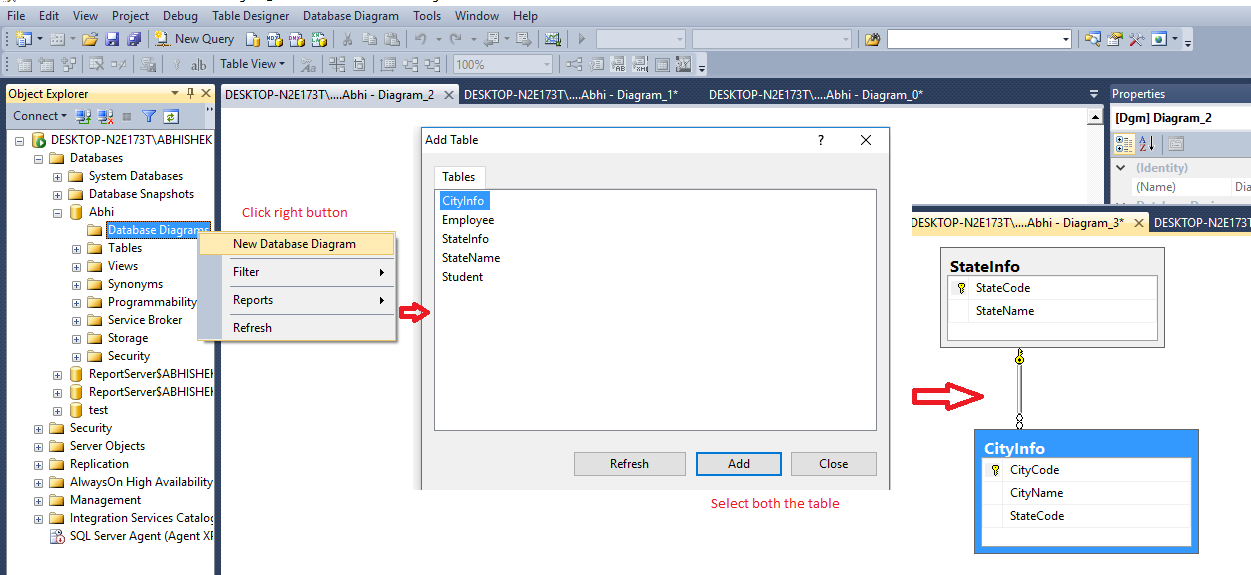Switch to the Diagram_1* document tab
Viewport: 1251px width, 575px height.
coord(571,94)
